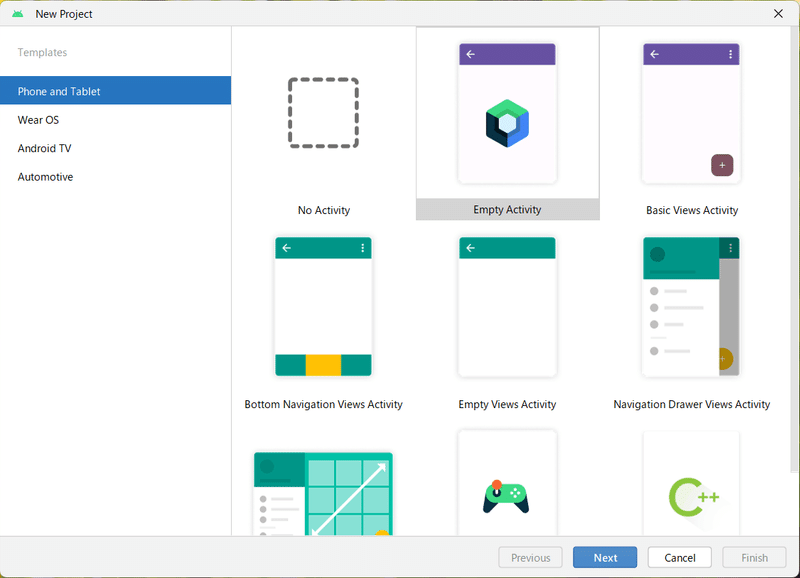Switch to Android TV templates
The width and height of the screenshot is (800, 578).
click(x=115, y=148)
